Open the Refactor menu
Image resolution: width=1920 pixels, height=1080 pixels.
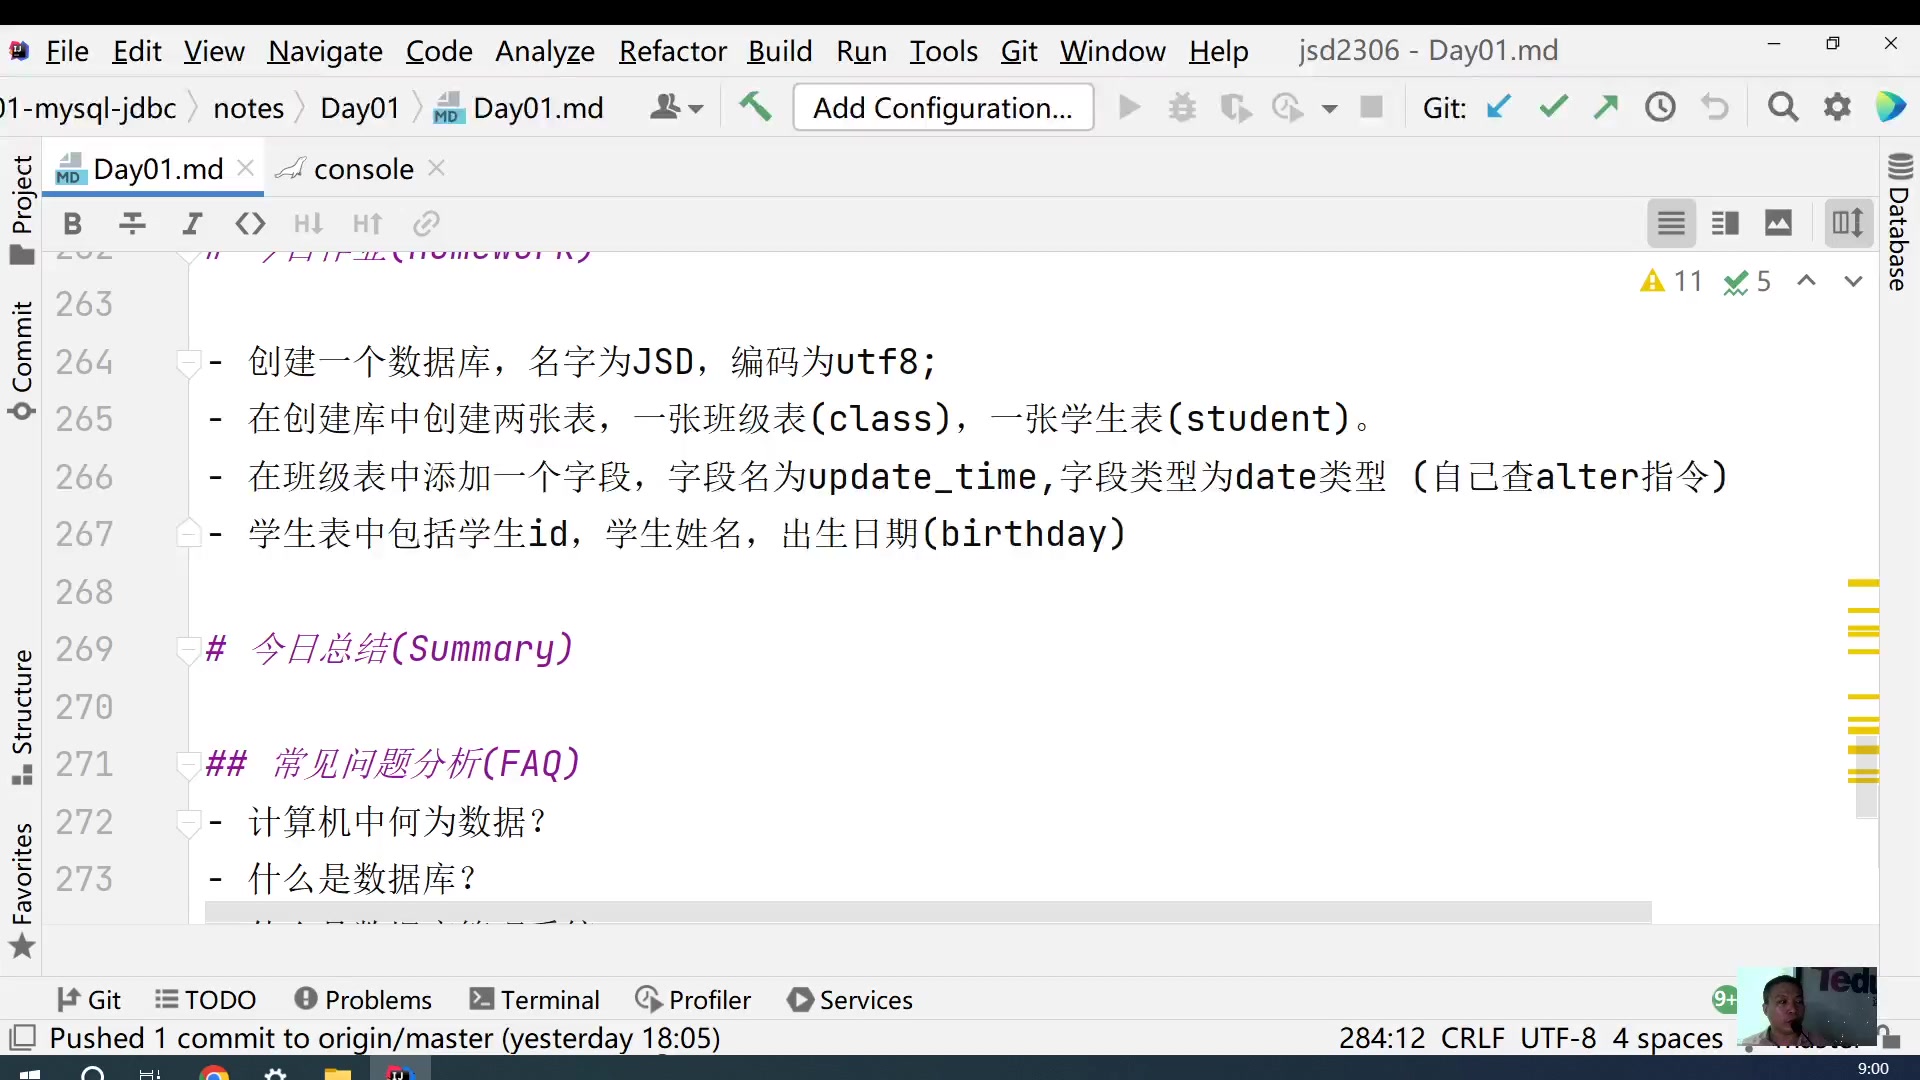[672, 51]
